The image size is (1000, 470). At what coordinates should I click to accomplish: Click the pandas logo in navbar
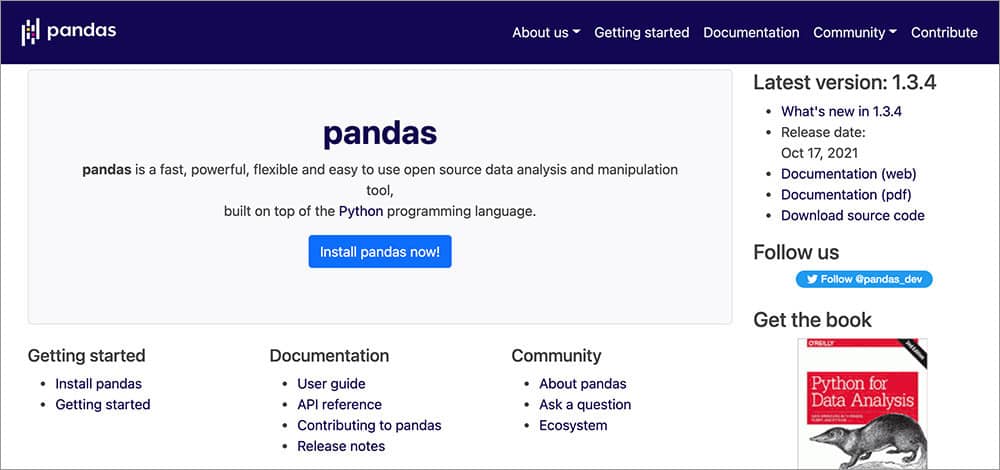[69, 31]
